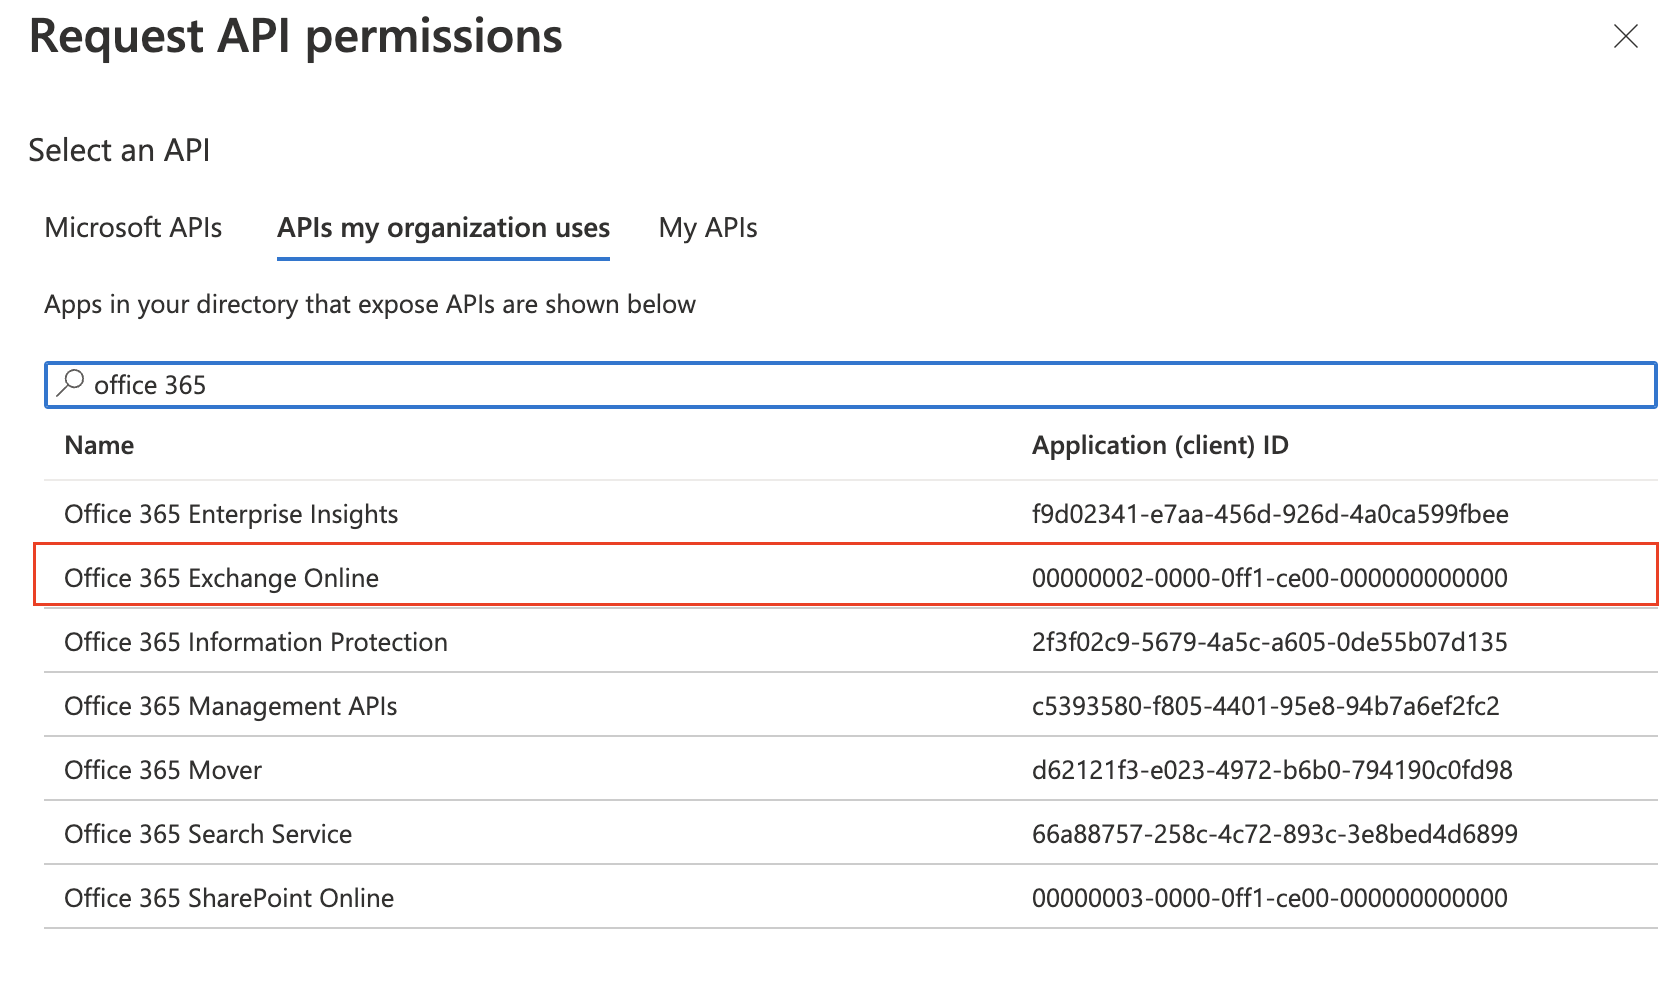Click client ID d62121f3-e023-4972-b6b0-794190c0fd98
The image size is (1676, 998).
point(1272,770)
